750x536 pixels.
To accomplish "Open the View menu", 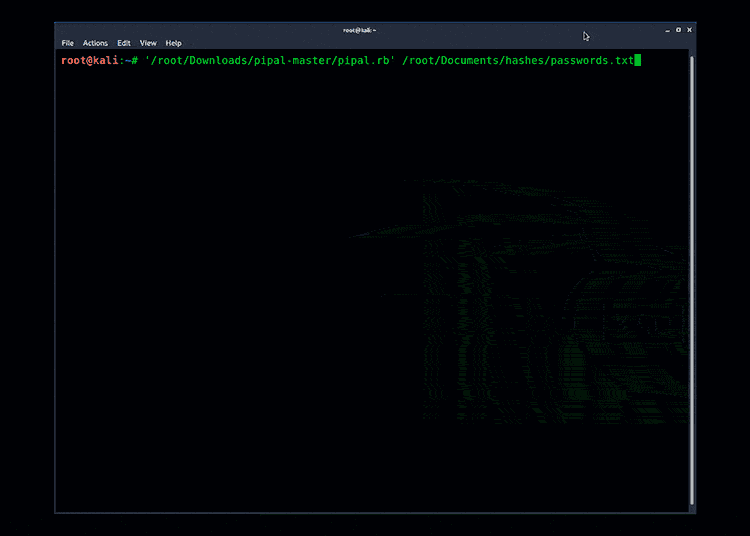I will (x=148, y=43).
